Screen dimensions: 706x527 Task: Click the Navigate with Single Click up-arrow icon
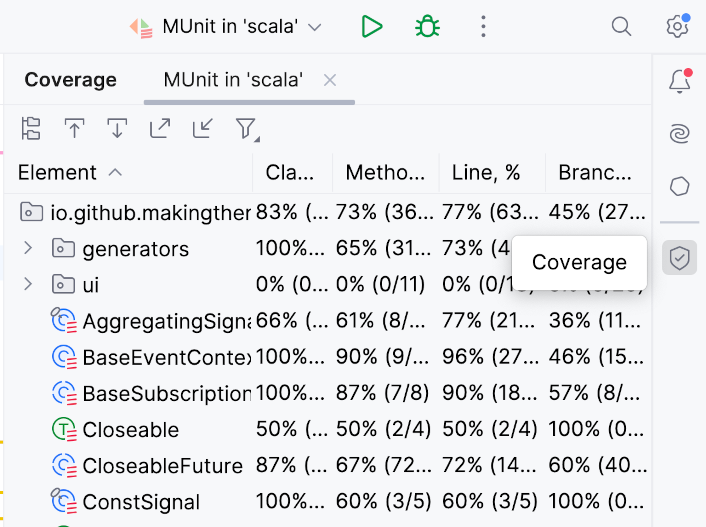coord(74,128)
